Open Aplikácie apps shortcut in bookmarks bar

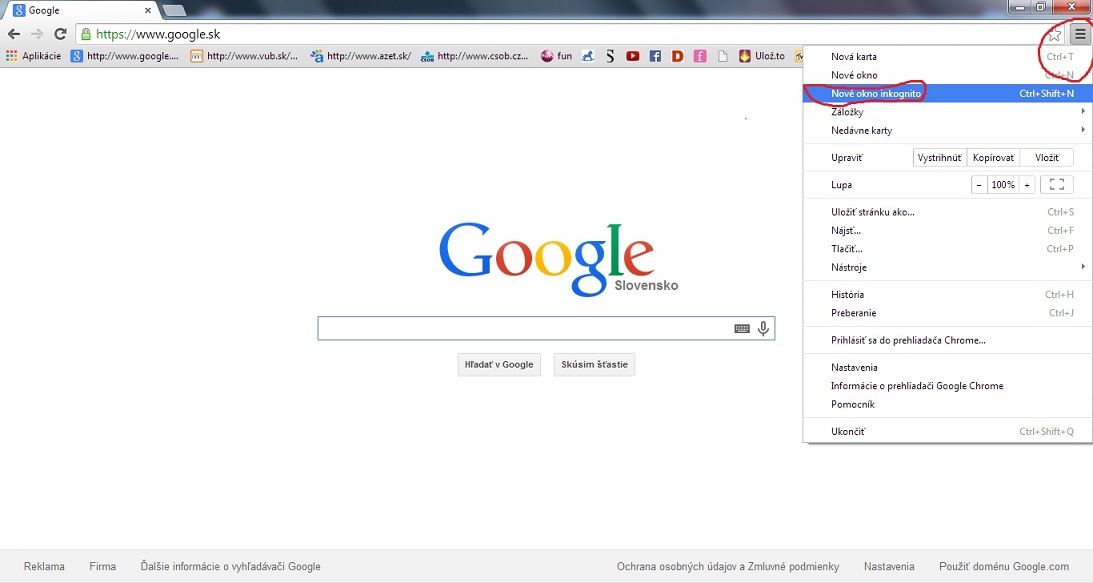[35, 57]
